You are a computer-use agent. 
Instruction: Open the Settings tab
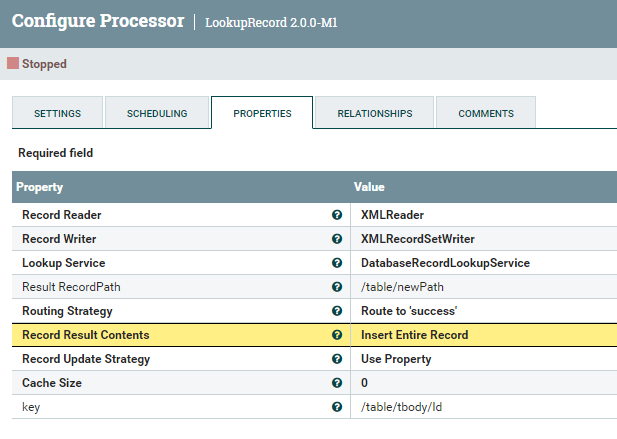57,113
